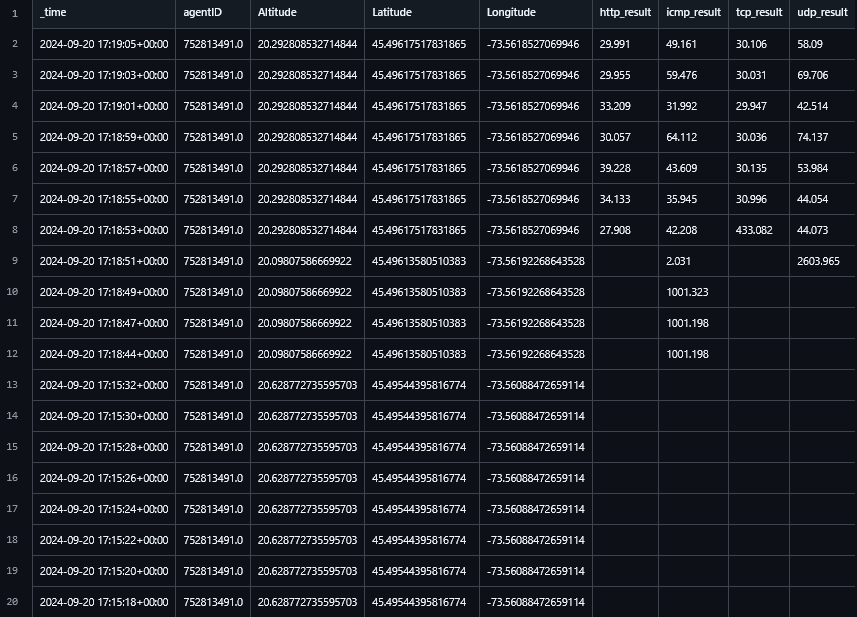This screenshot has height=617, width=857.
Task: Select the timestamp 2024-09-20 17:18:44+00:00
Action: coord(104,354)
